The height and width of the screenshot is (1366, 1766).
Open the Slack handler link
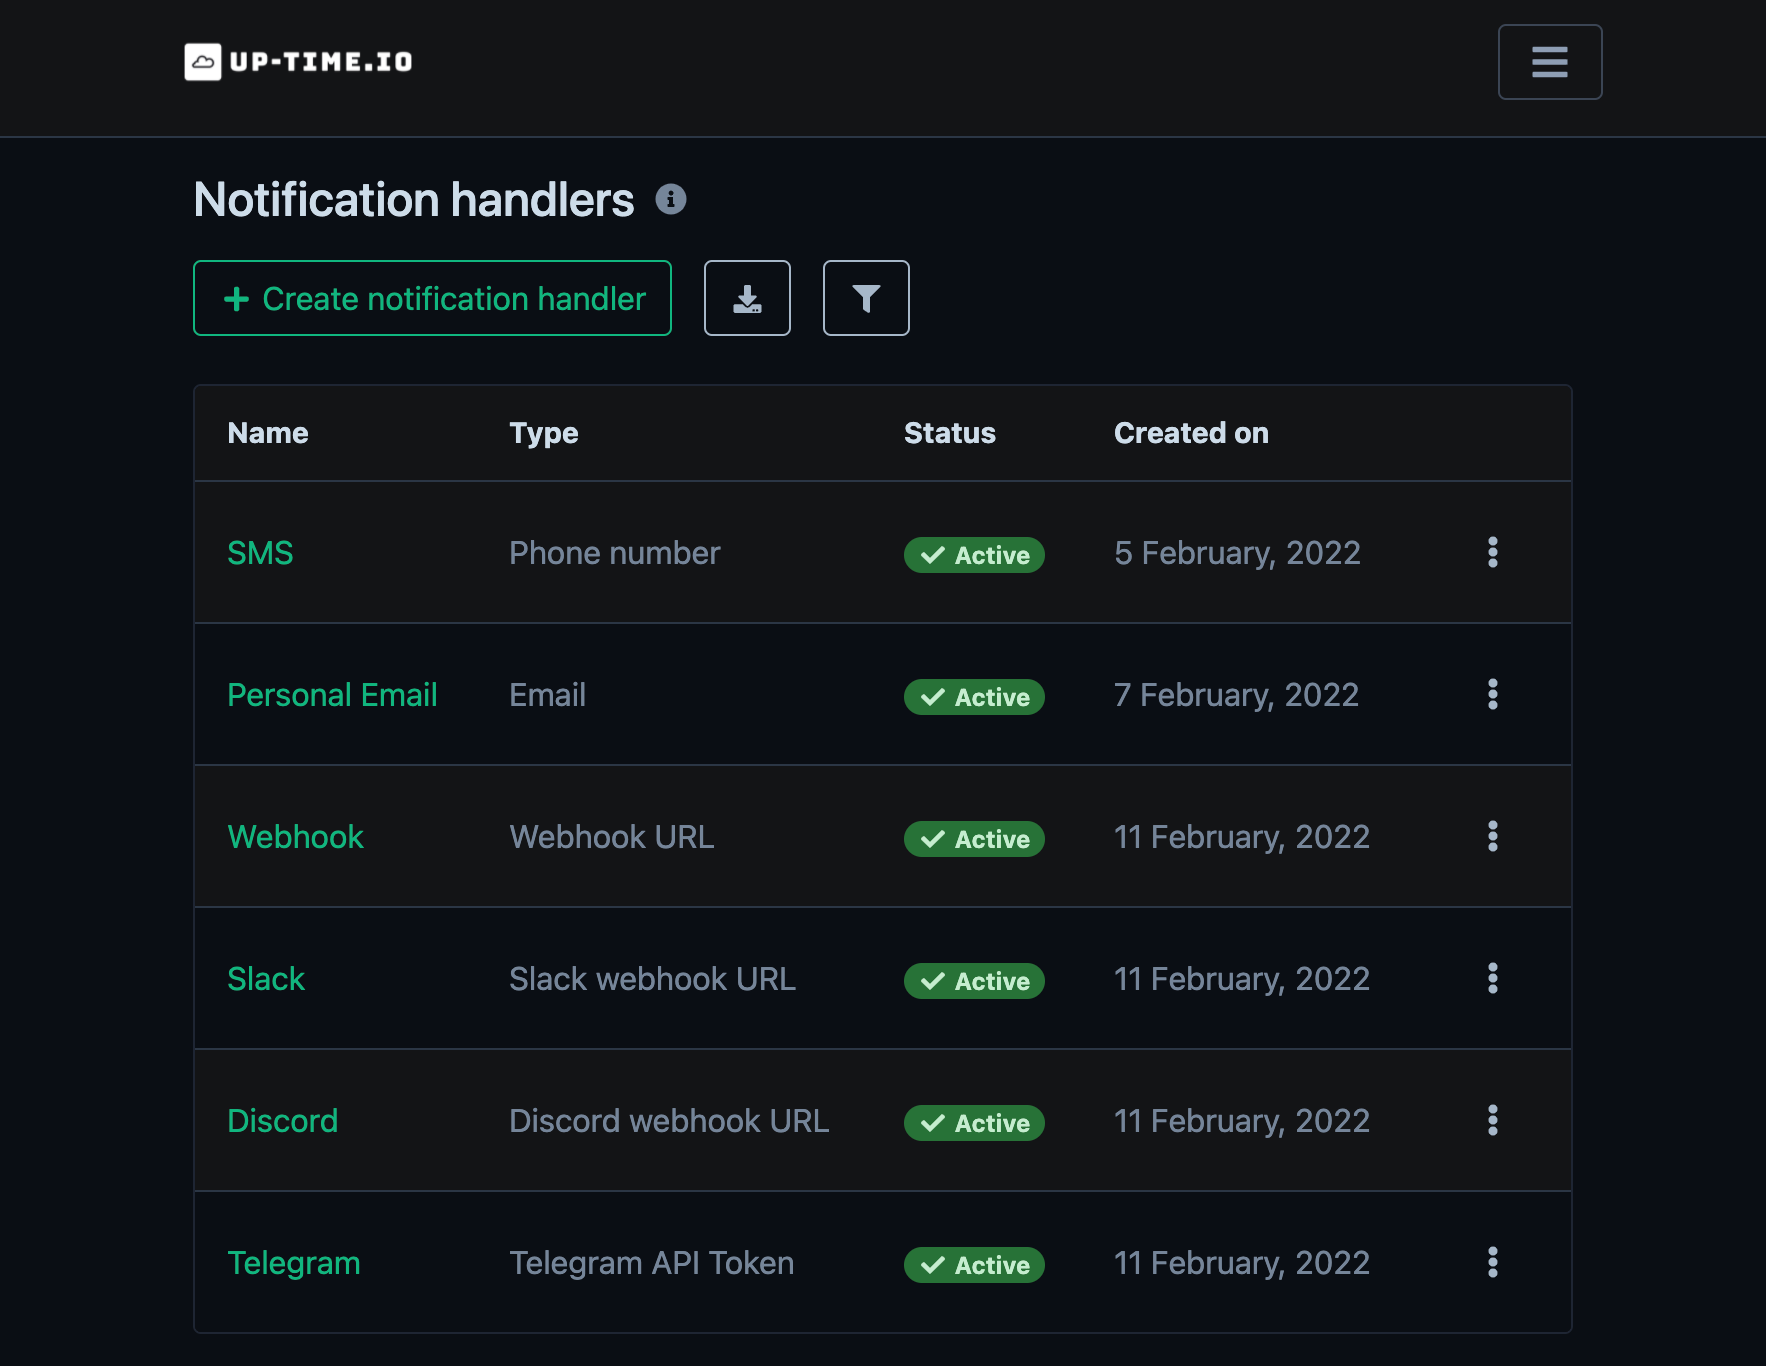pos(265,979)
